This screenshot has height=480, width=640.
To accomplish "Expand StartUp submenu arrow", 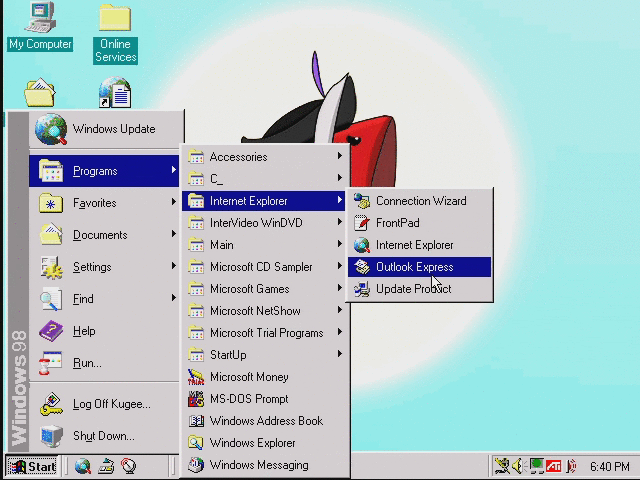I will (x=340, y=354).
